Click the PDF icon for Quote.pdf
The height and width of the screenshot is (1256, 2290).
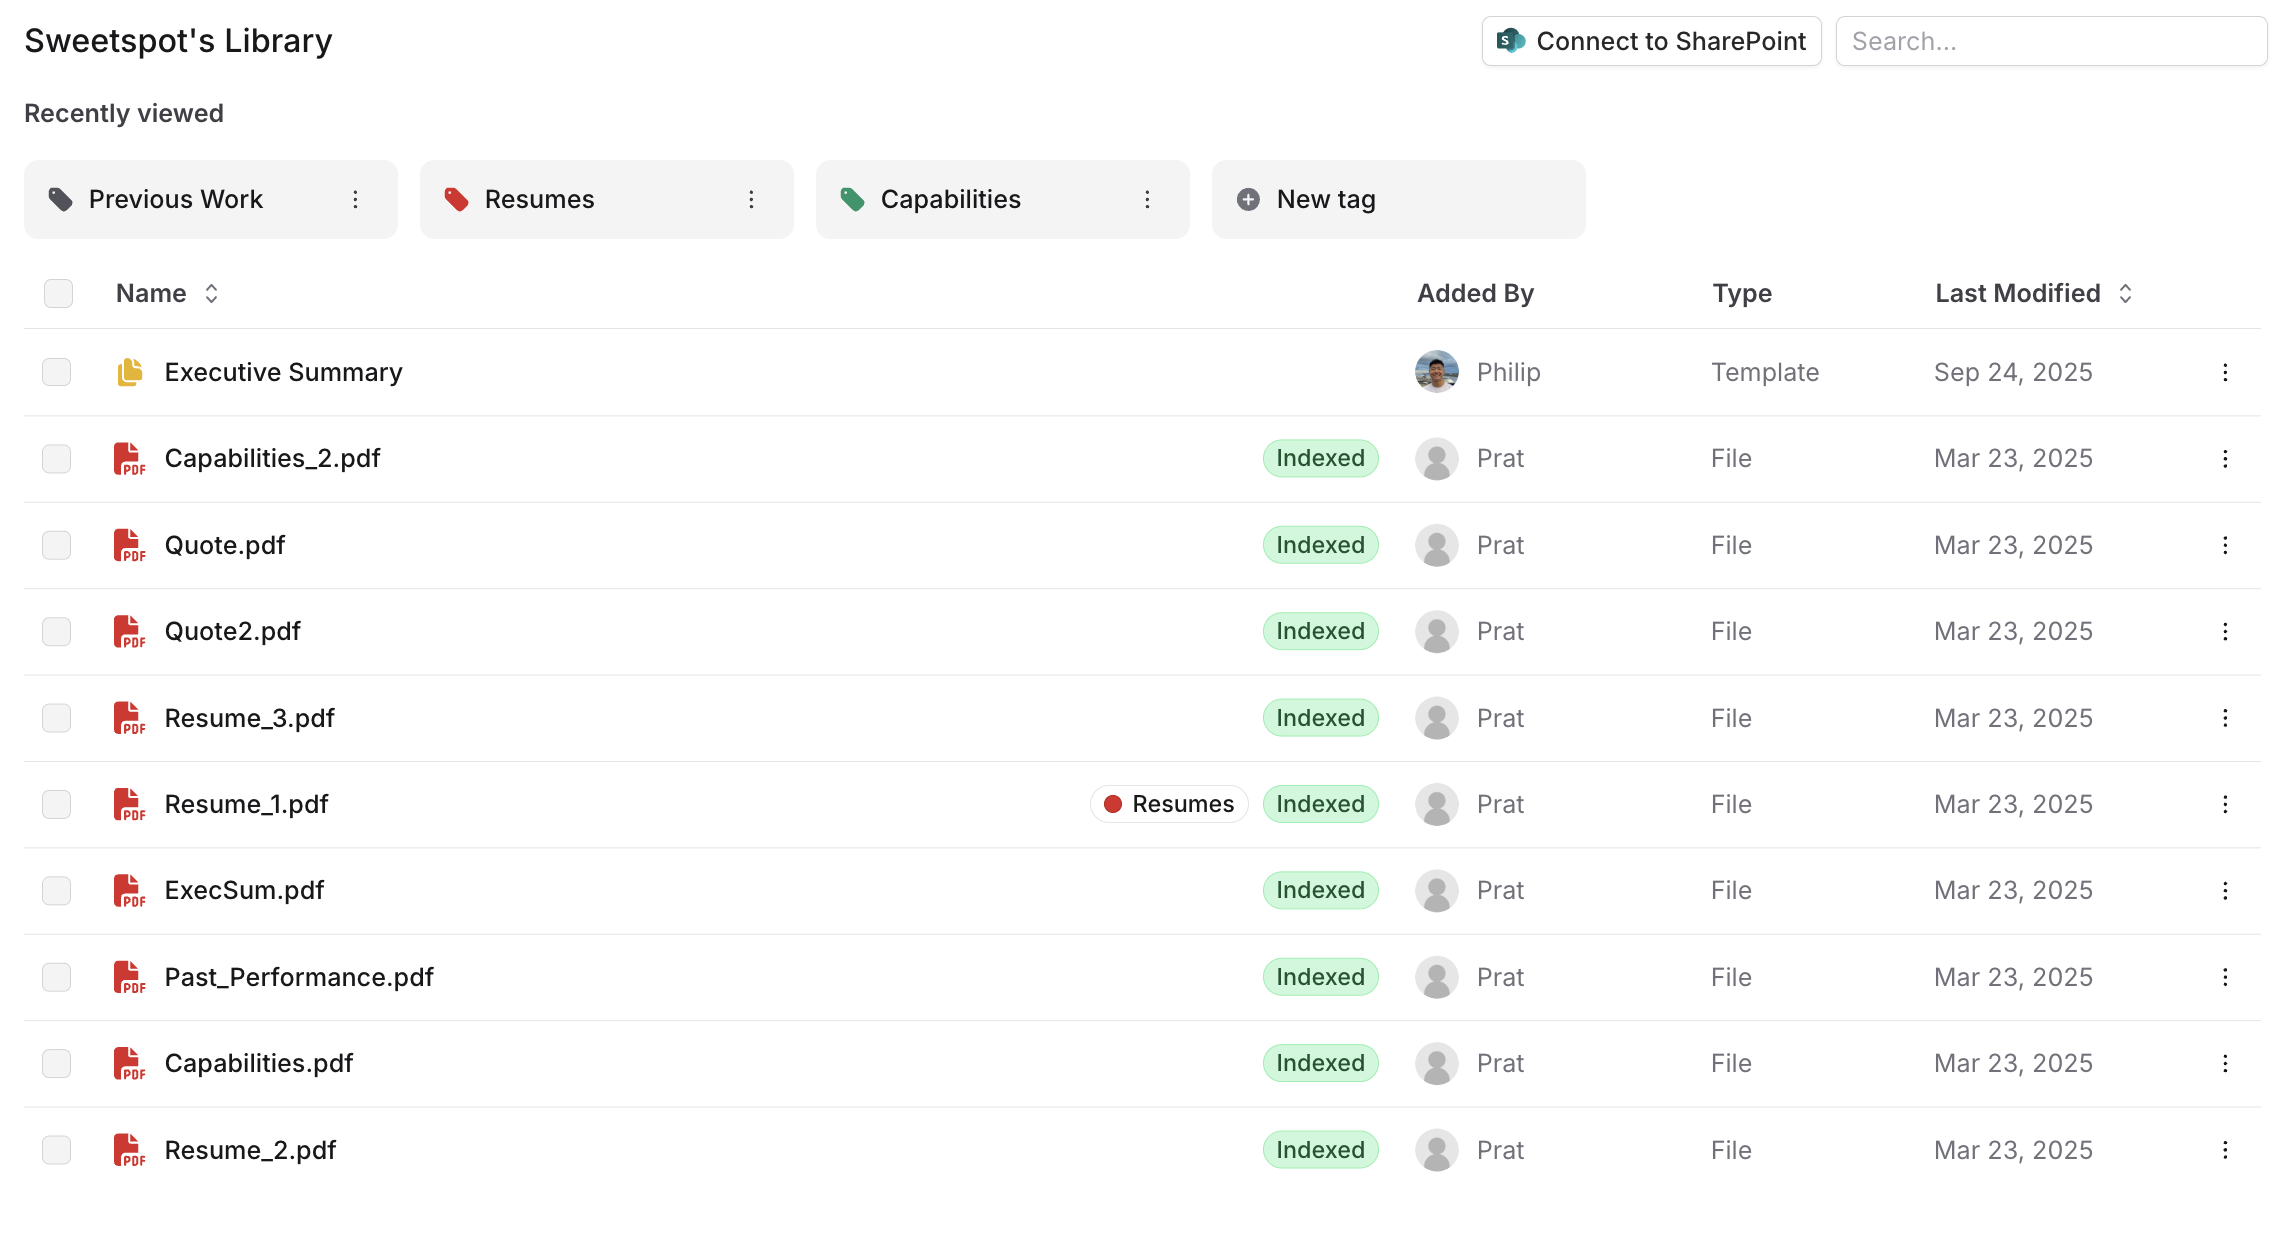(x=129, y=545)
